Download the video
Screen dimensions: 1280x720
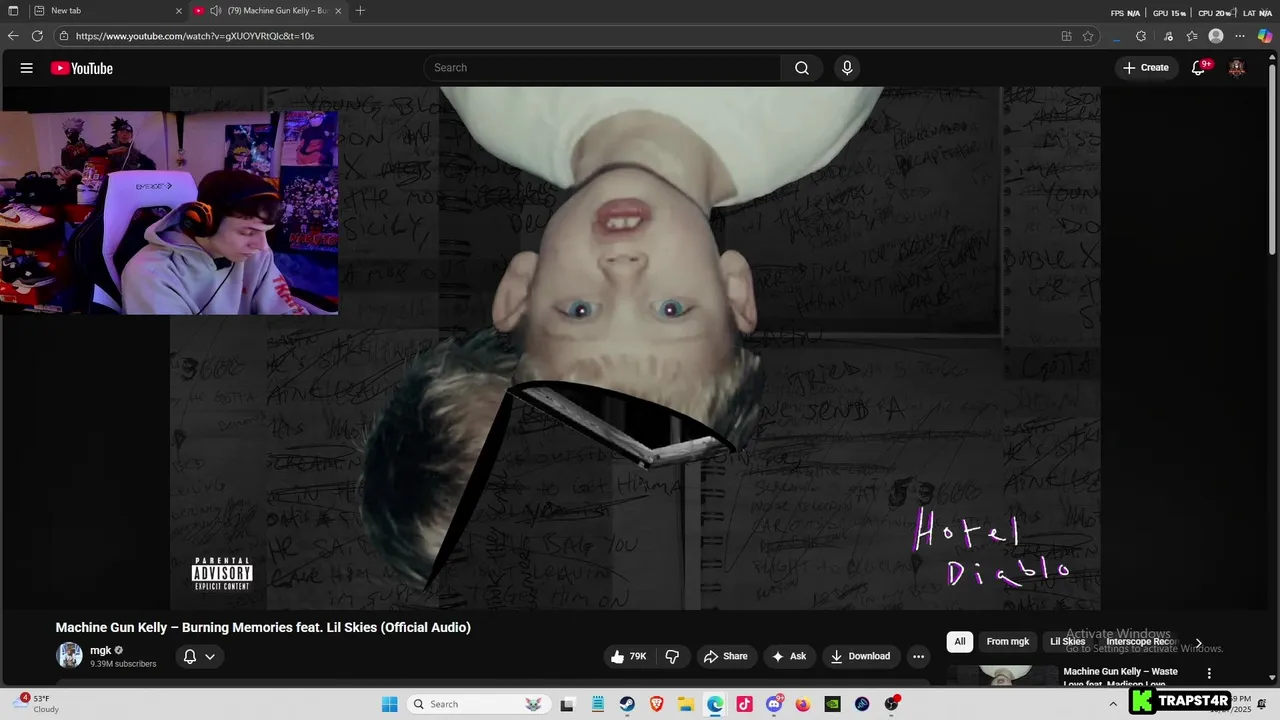coord(859,656)
